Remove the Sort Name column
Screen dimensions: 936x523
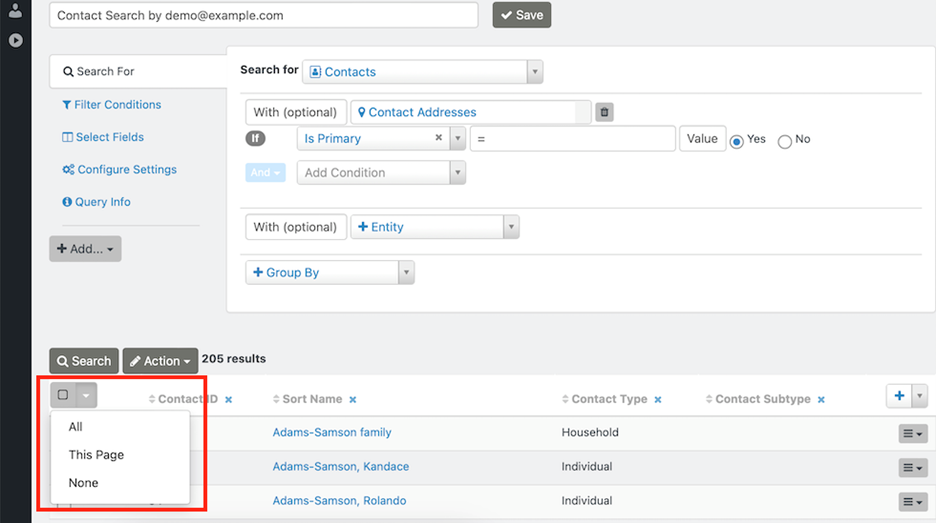click(x=353, y=400)
